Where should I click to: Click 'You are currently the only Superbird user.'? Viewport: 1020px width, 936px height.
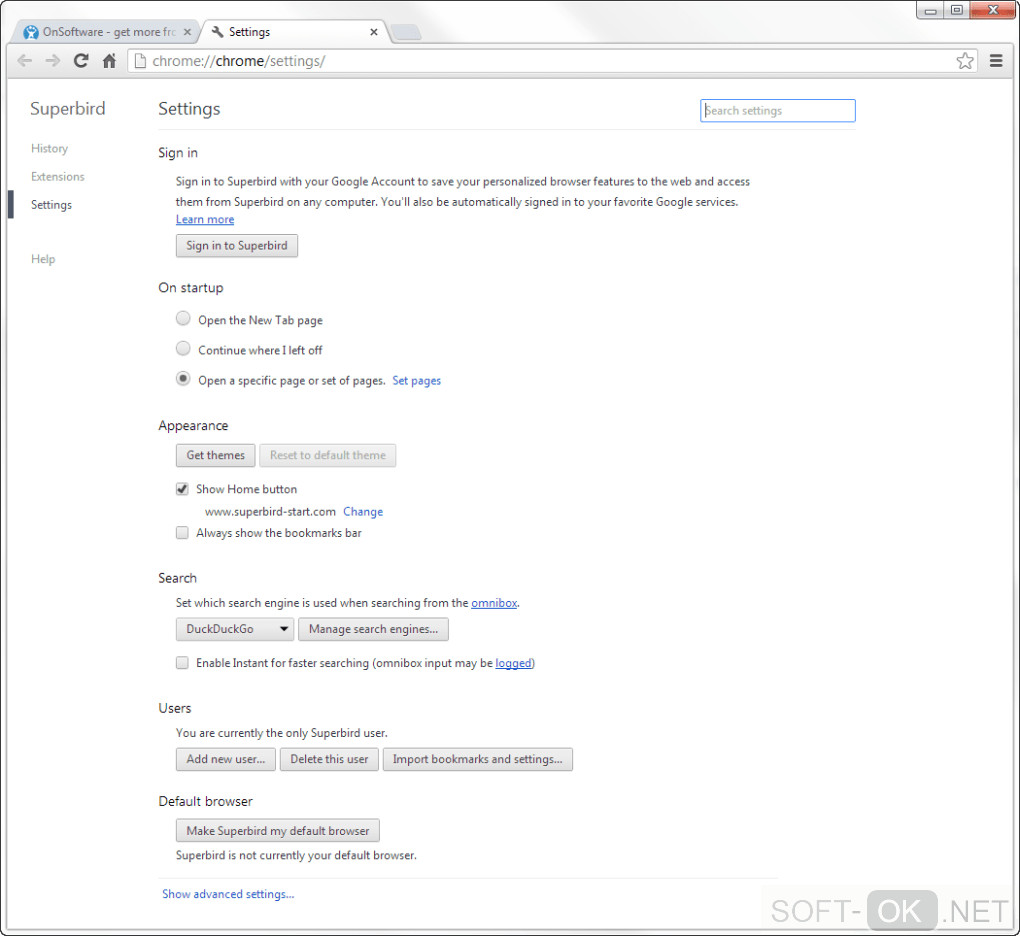point(282,733)
